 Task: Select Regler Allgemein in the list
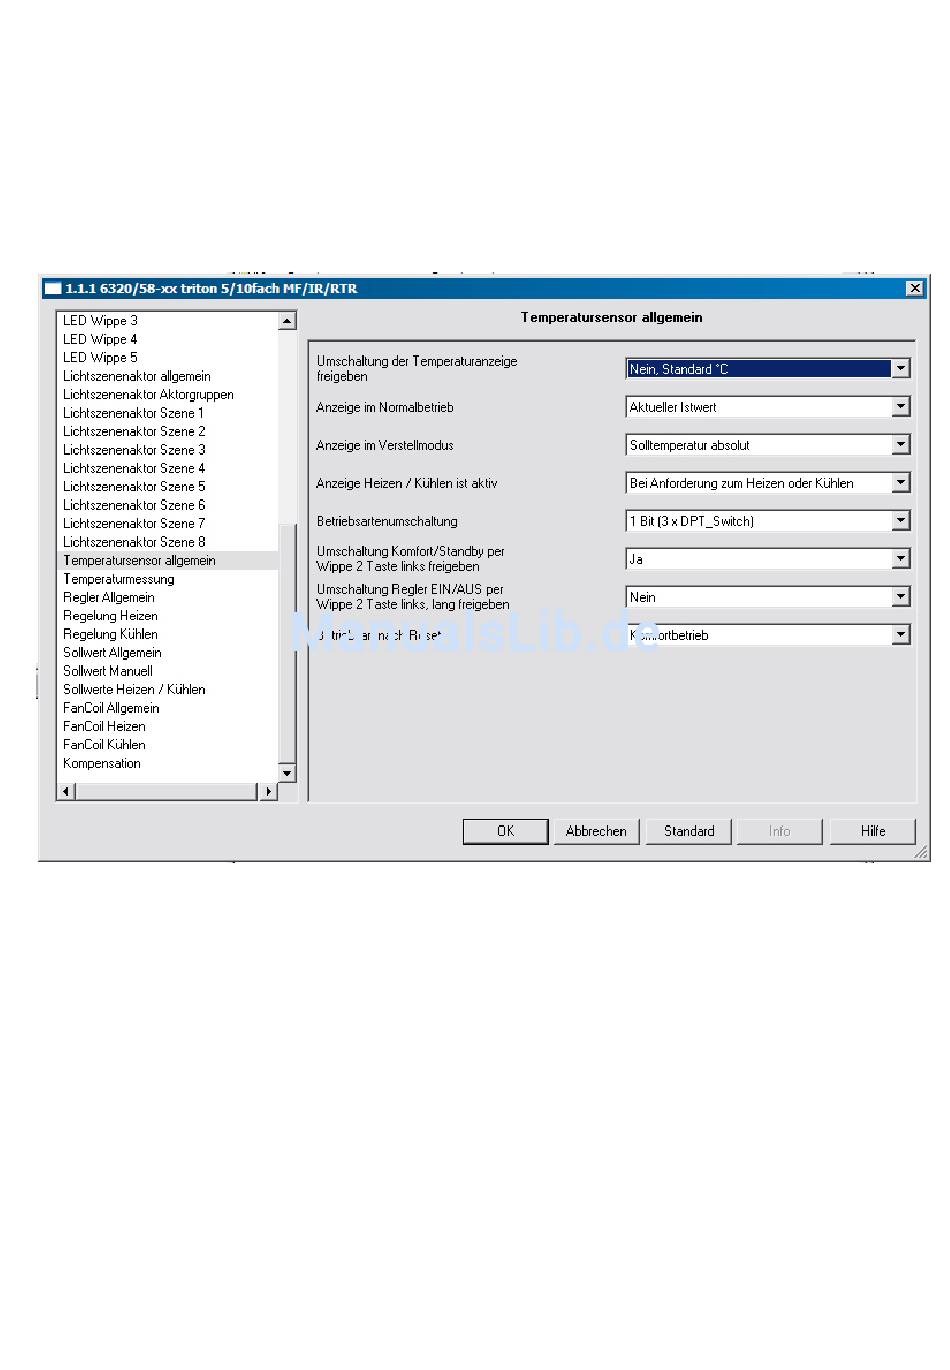click(x=109, y=597)
